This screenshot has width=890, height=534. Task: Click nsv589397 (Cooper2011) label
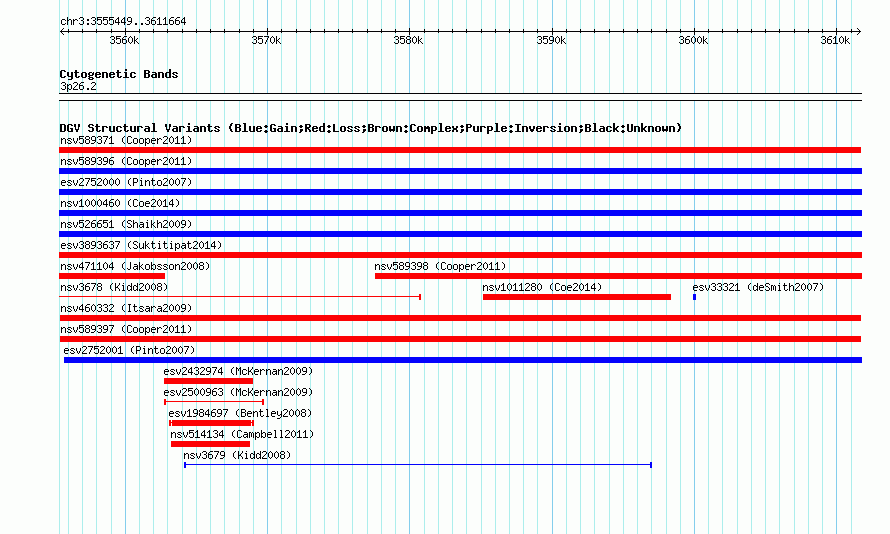126,329
